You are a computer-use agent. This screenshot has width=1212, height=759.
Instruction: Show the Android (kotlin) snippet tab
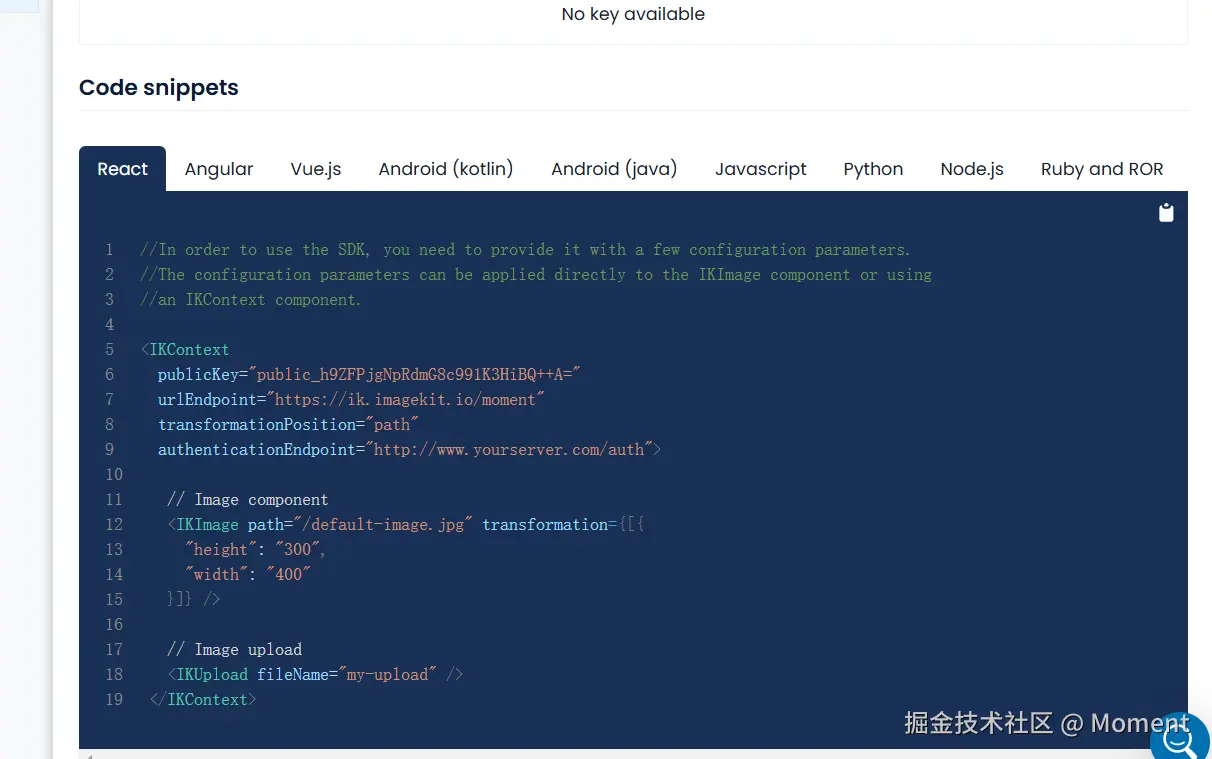pos(446,169)
